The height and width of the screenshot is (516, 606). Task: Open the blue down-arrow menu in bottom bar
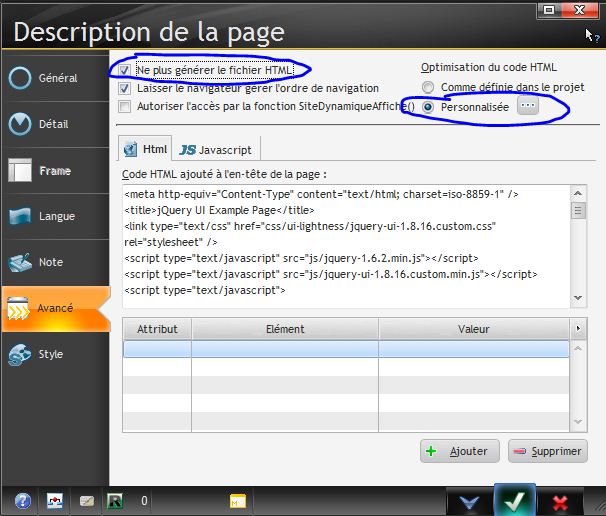coord(468,500)
